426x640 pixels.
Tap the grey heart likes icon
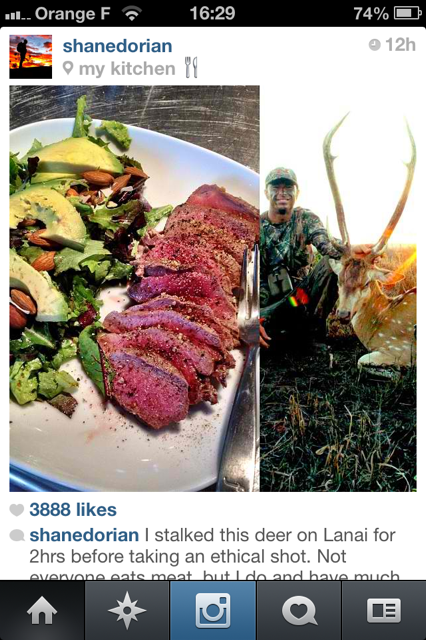[x=17, y=510]
